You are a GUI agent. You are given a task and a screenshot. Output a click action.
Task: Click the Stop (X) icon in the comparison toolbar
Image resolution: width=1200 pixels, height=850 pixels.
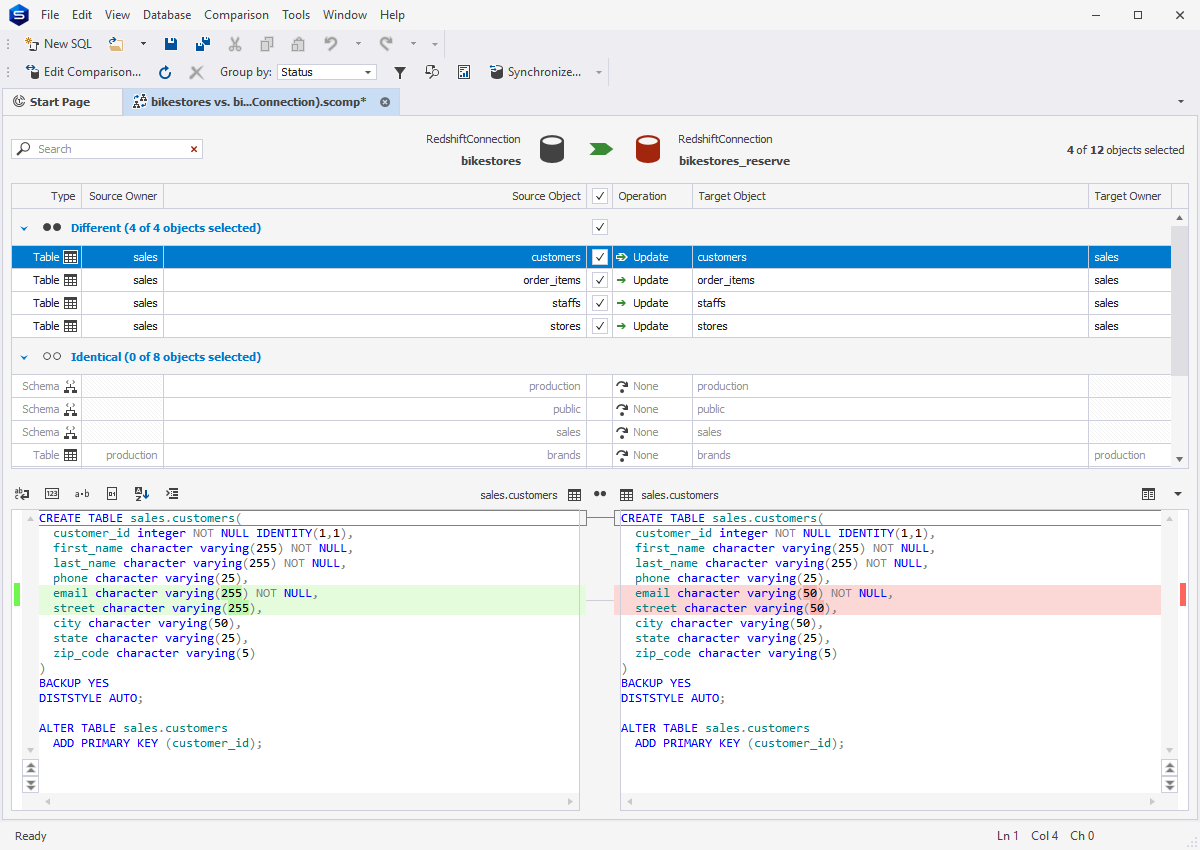(x=196, y=72)
